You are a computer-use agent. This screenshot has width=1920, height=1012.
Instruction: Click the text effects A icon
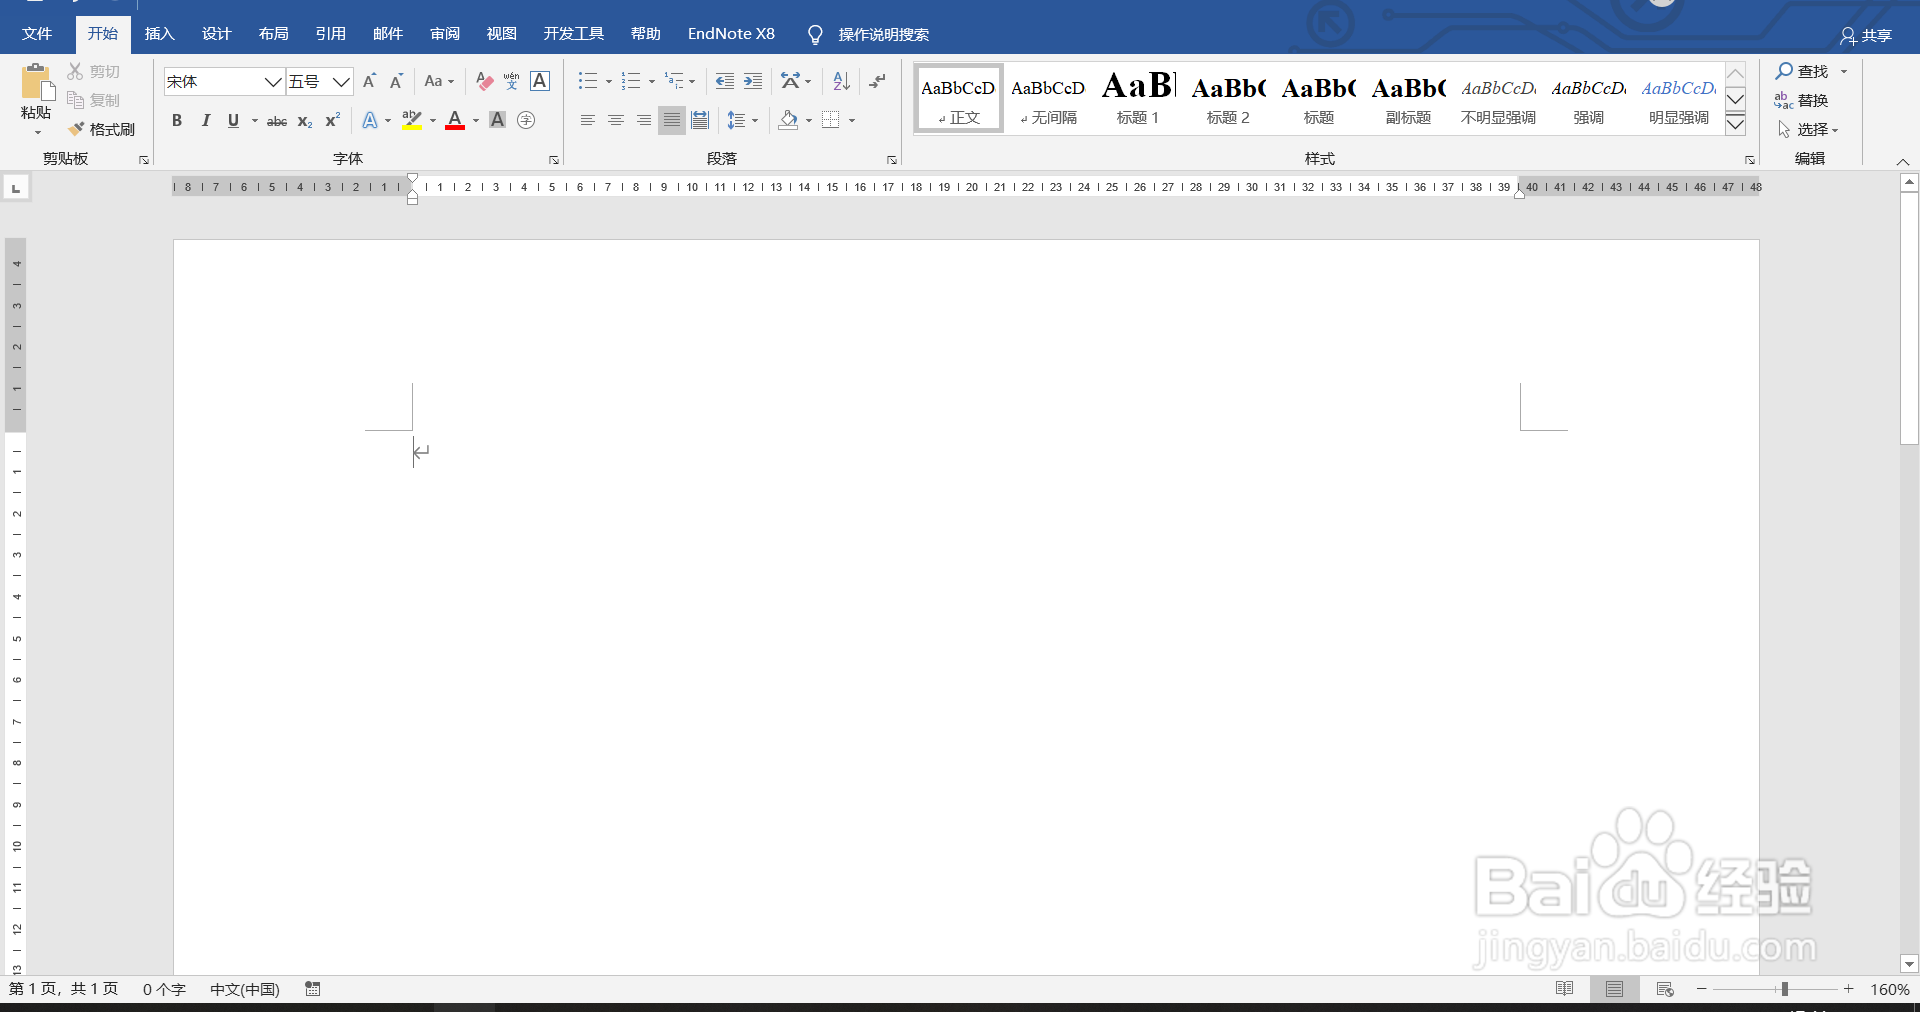(x=370, y=120)
